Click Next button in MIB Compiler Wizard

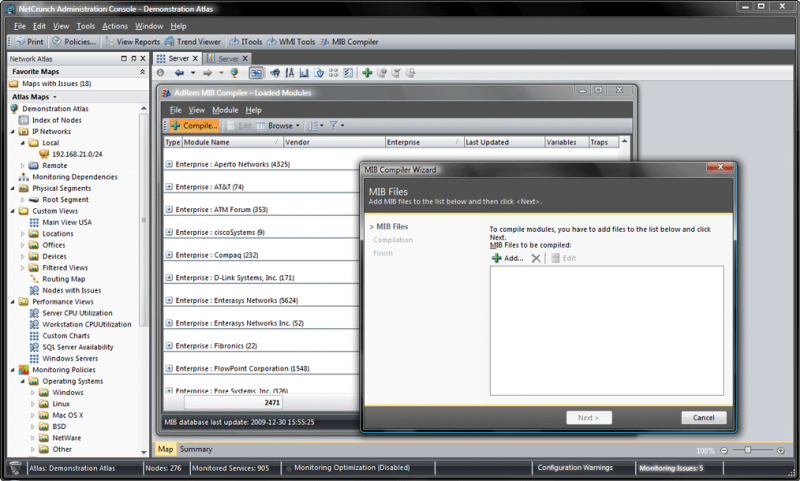pyautogui.click(x=589, y=418)
